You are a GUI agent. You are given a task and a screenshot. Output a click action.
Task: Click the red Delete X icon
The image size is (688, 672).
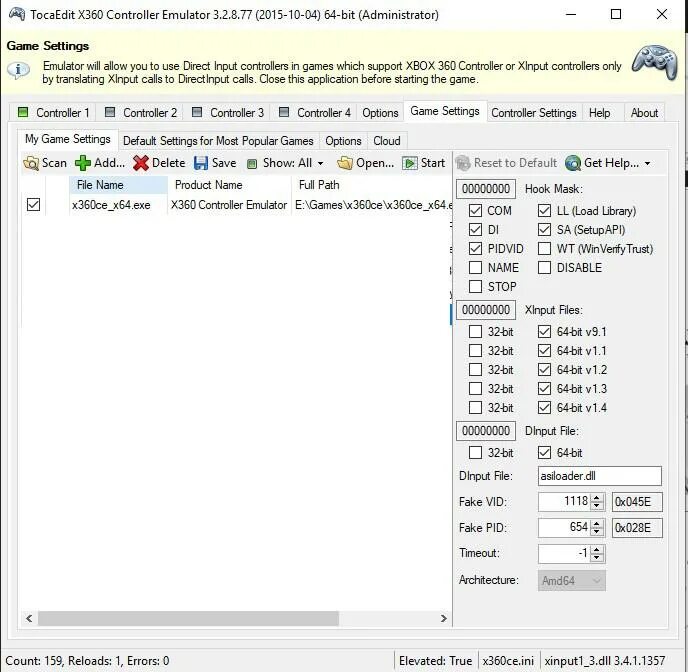click(x=141, y=163)
